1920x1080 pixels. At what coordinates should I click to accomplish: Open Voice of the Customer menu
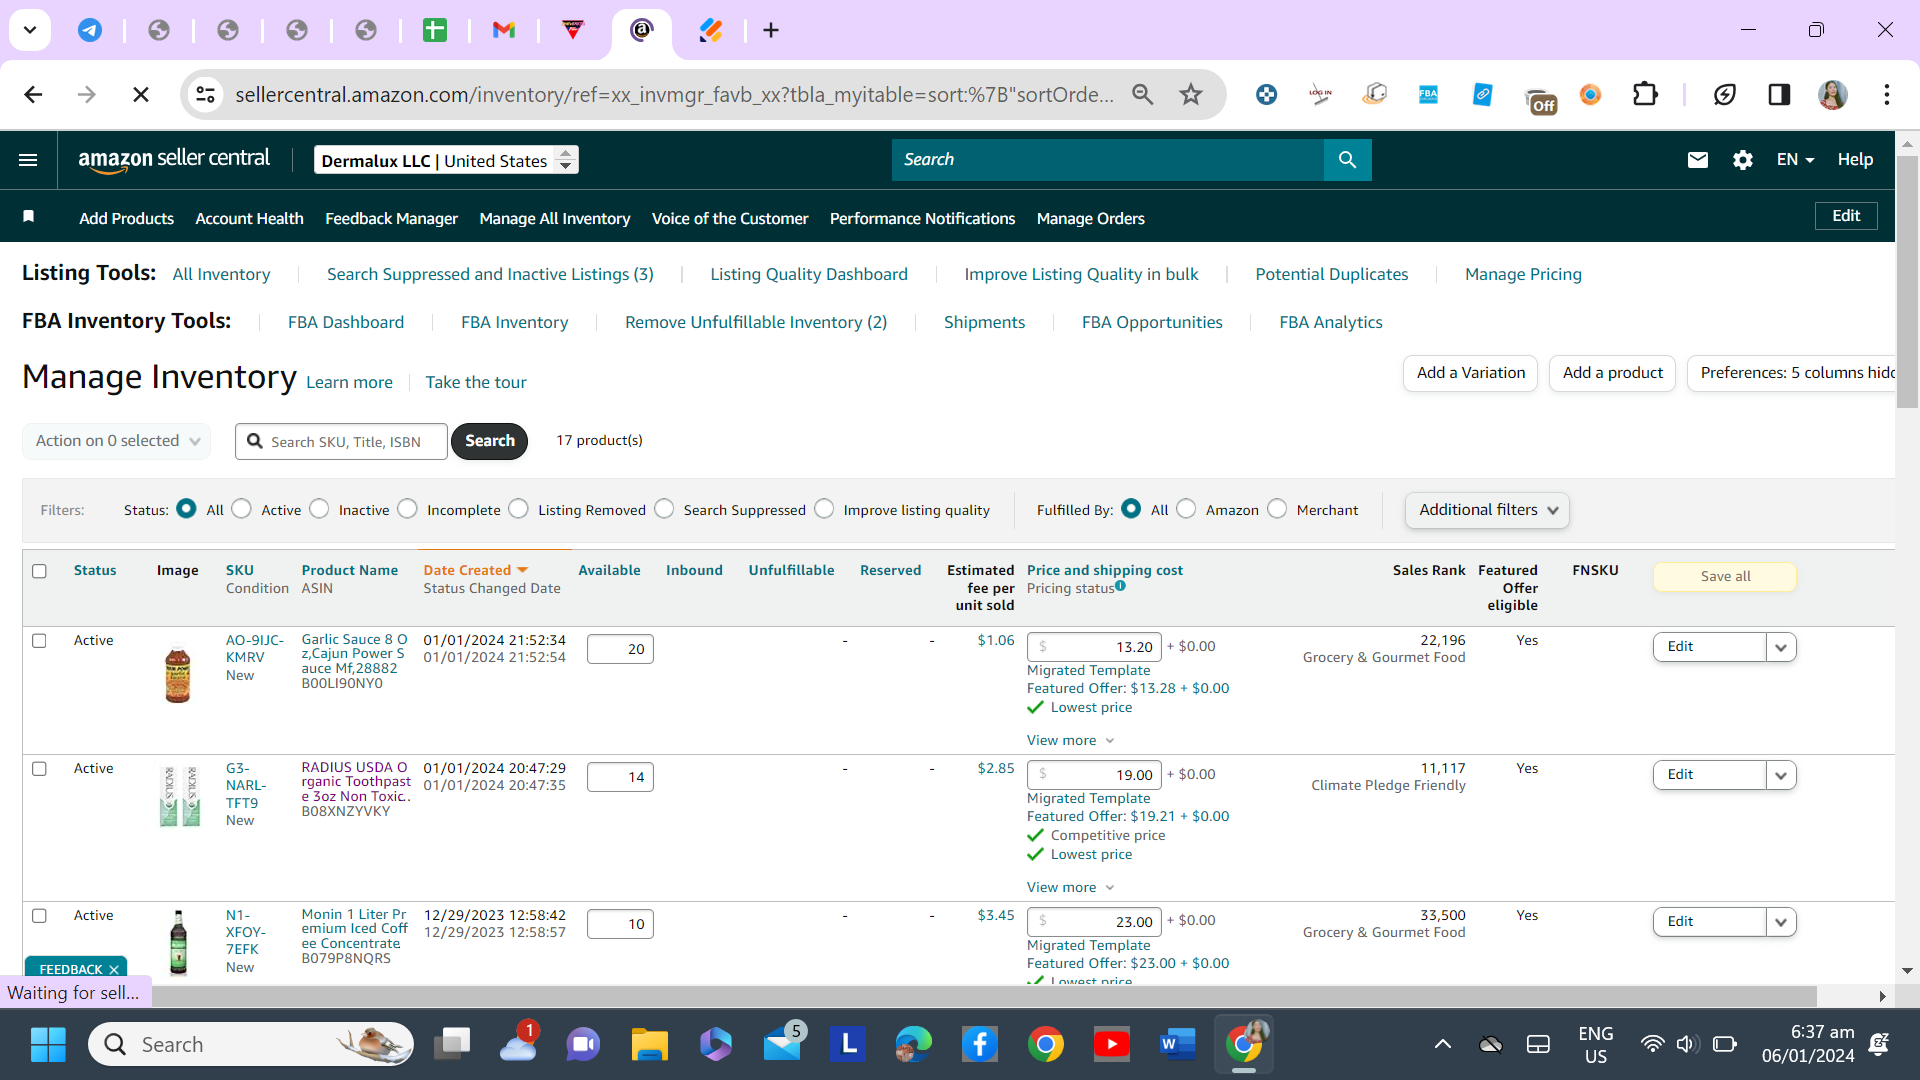(x=730, y=218)
